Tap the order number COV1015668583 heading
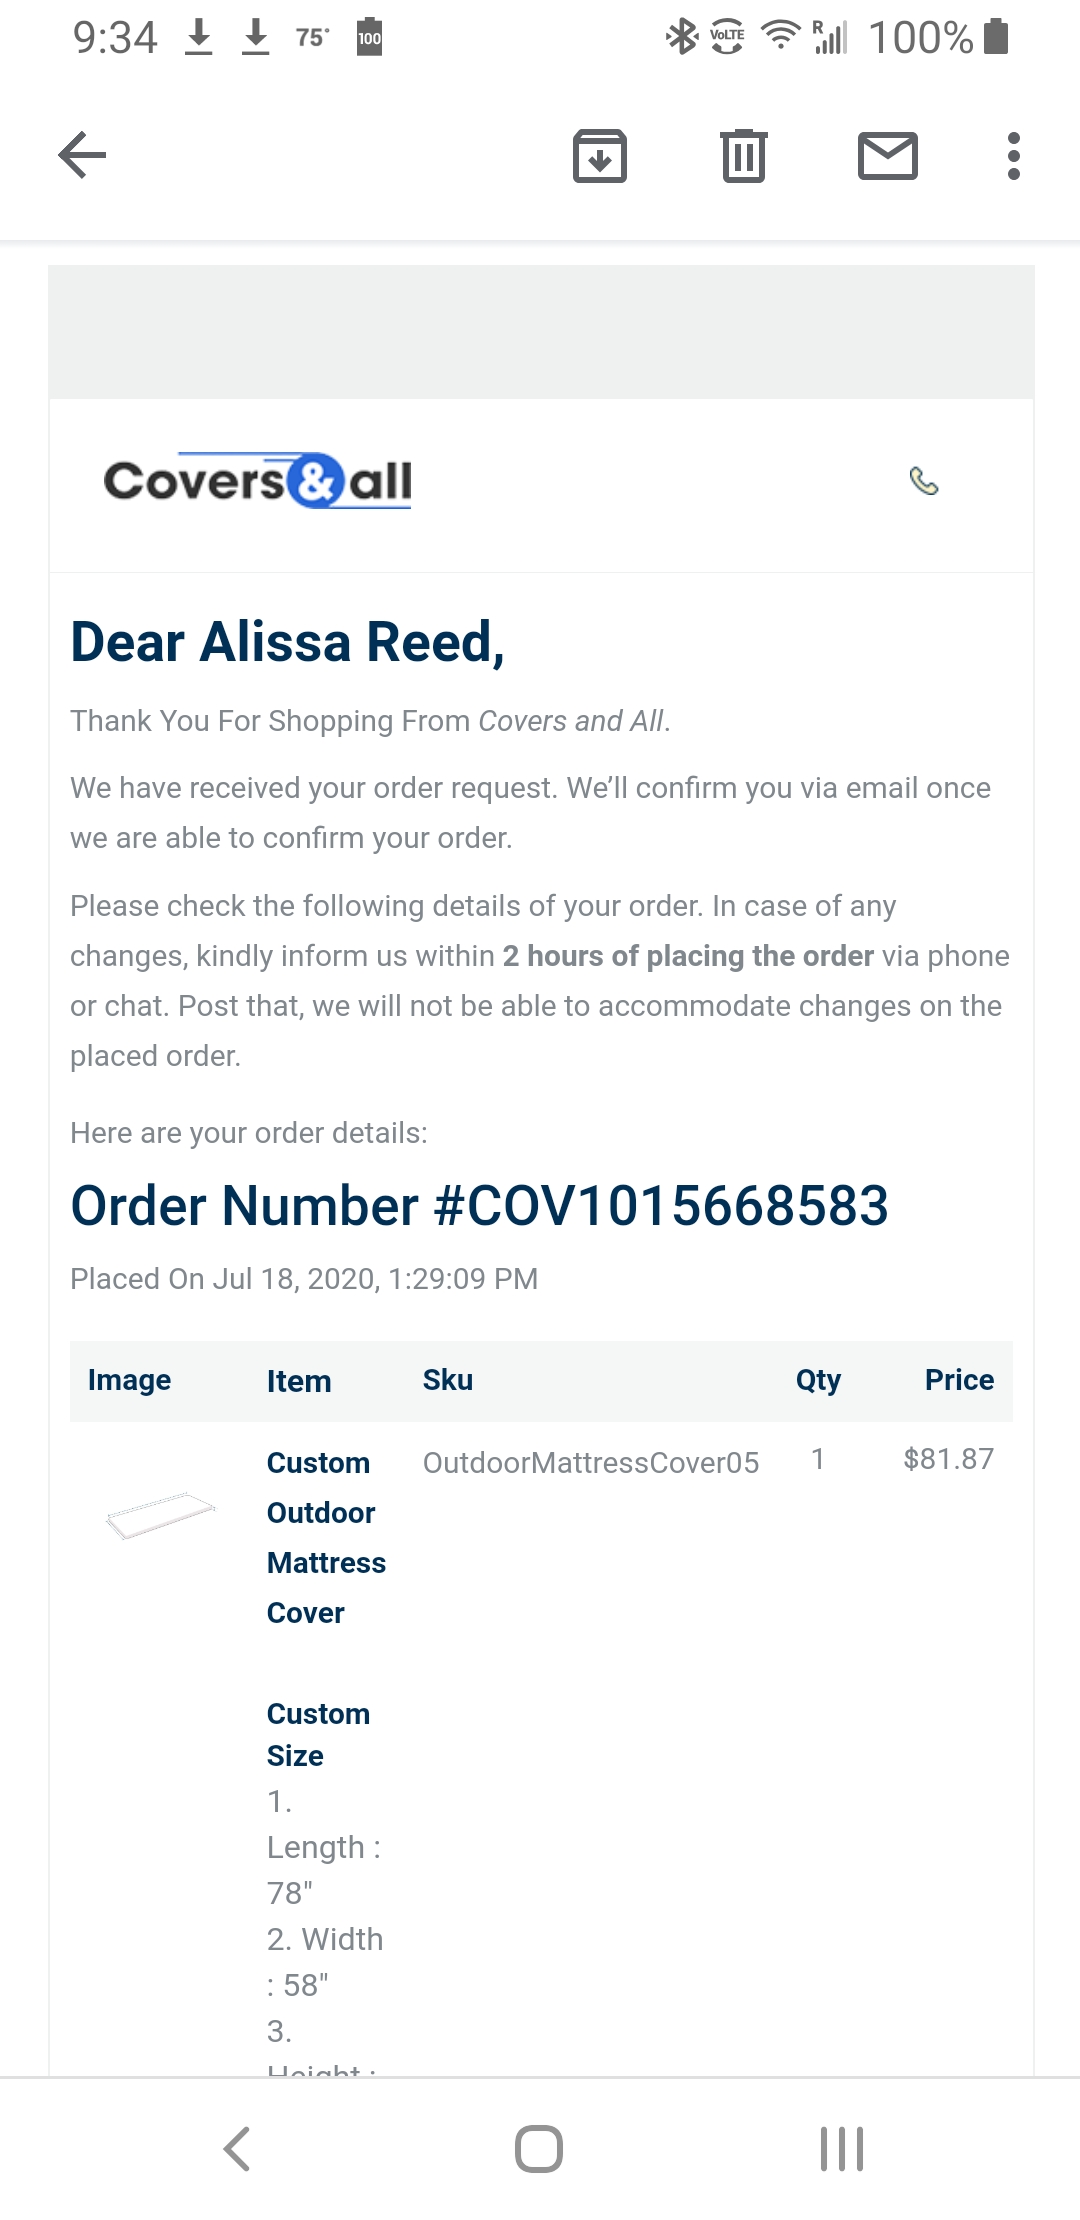Screen dimensions: 1080x2220 pyautogui.click(x=479, y=1205)
